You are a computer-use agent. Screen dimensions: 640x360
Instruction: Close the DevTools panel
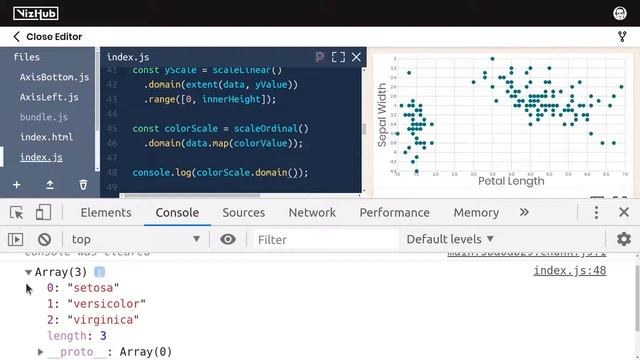click(624, 212)
